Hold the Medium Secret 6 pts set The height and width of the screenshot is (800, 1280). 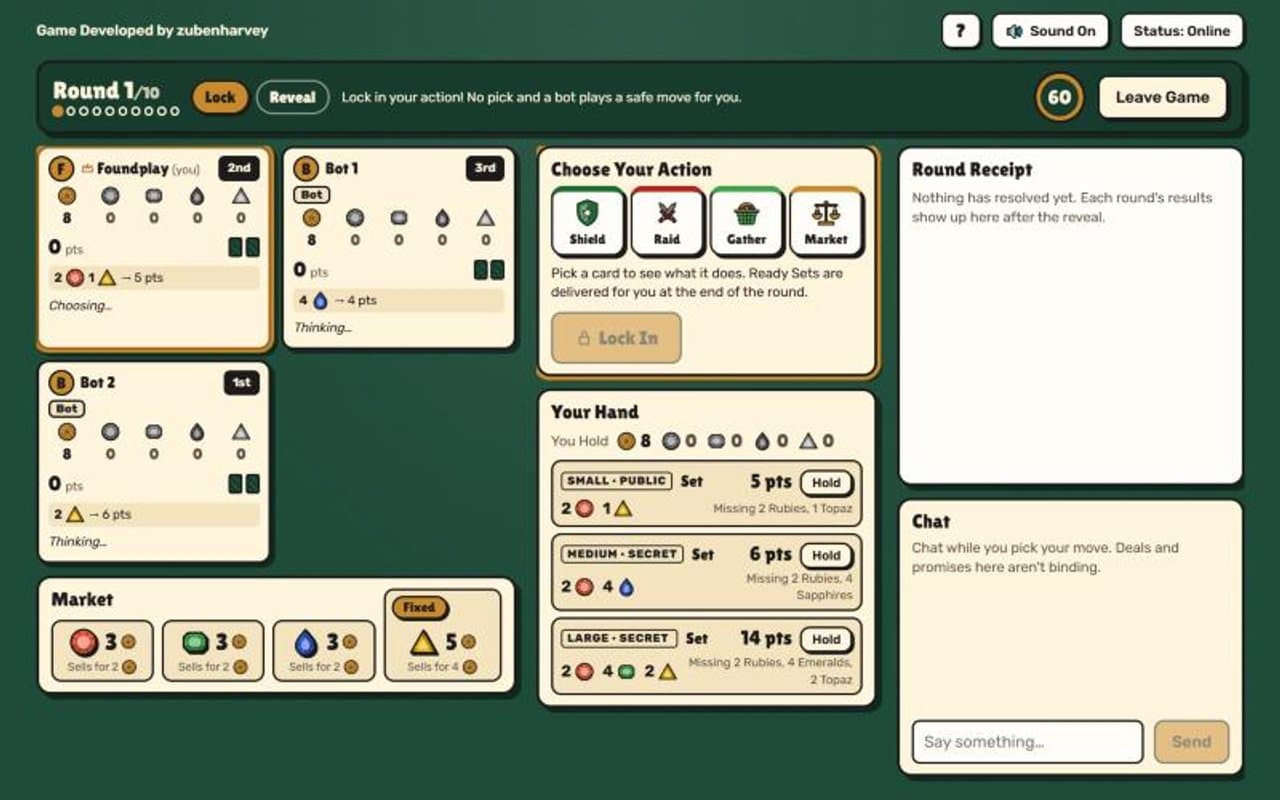tap(826, 556)
